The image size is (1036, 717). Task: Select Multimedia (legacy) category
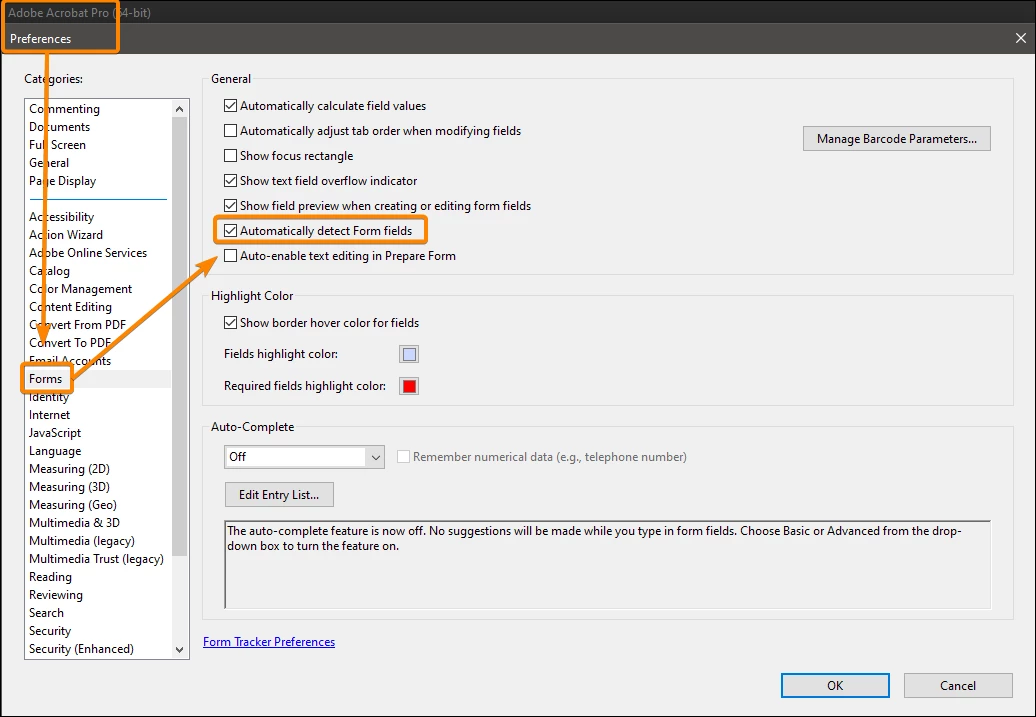point(82,541)
